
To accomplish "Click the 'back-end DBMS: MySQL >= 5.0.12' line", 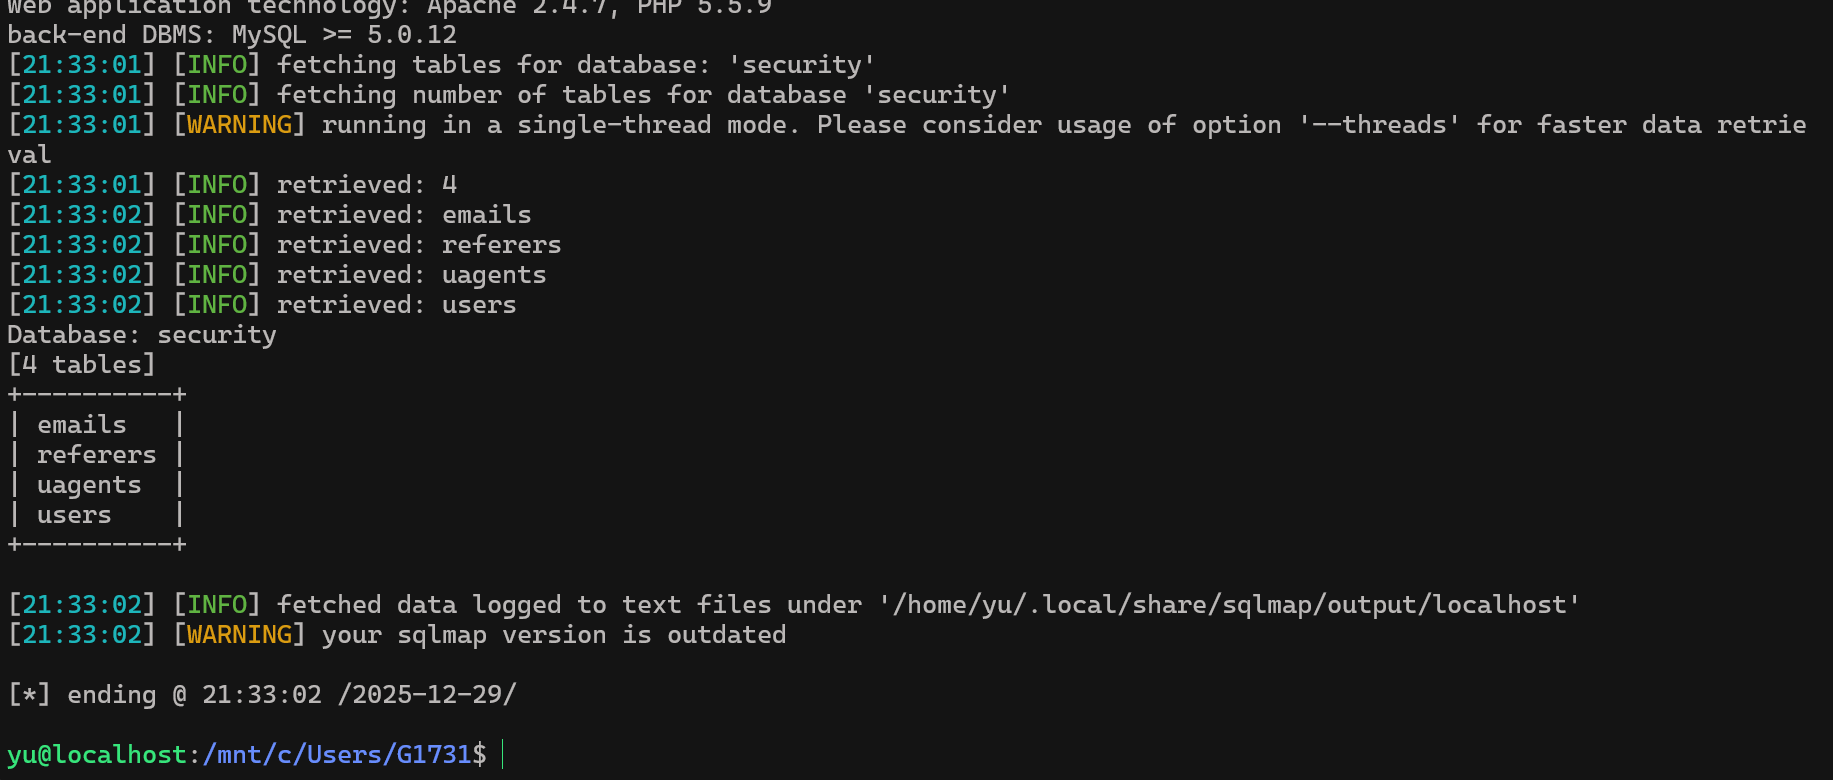I will tap(232, 35).
